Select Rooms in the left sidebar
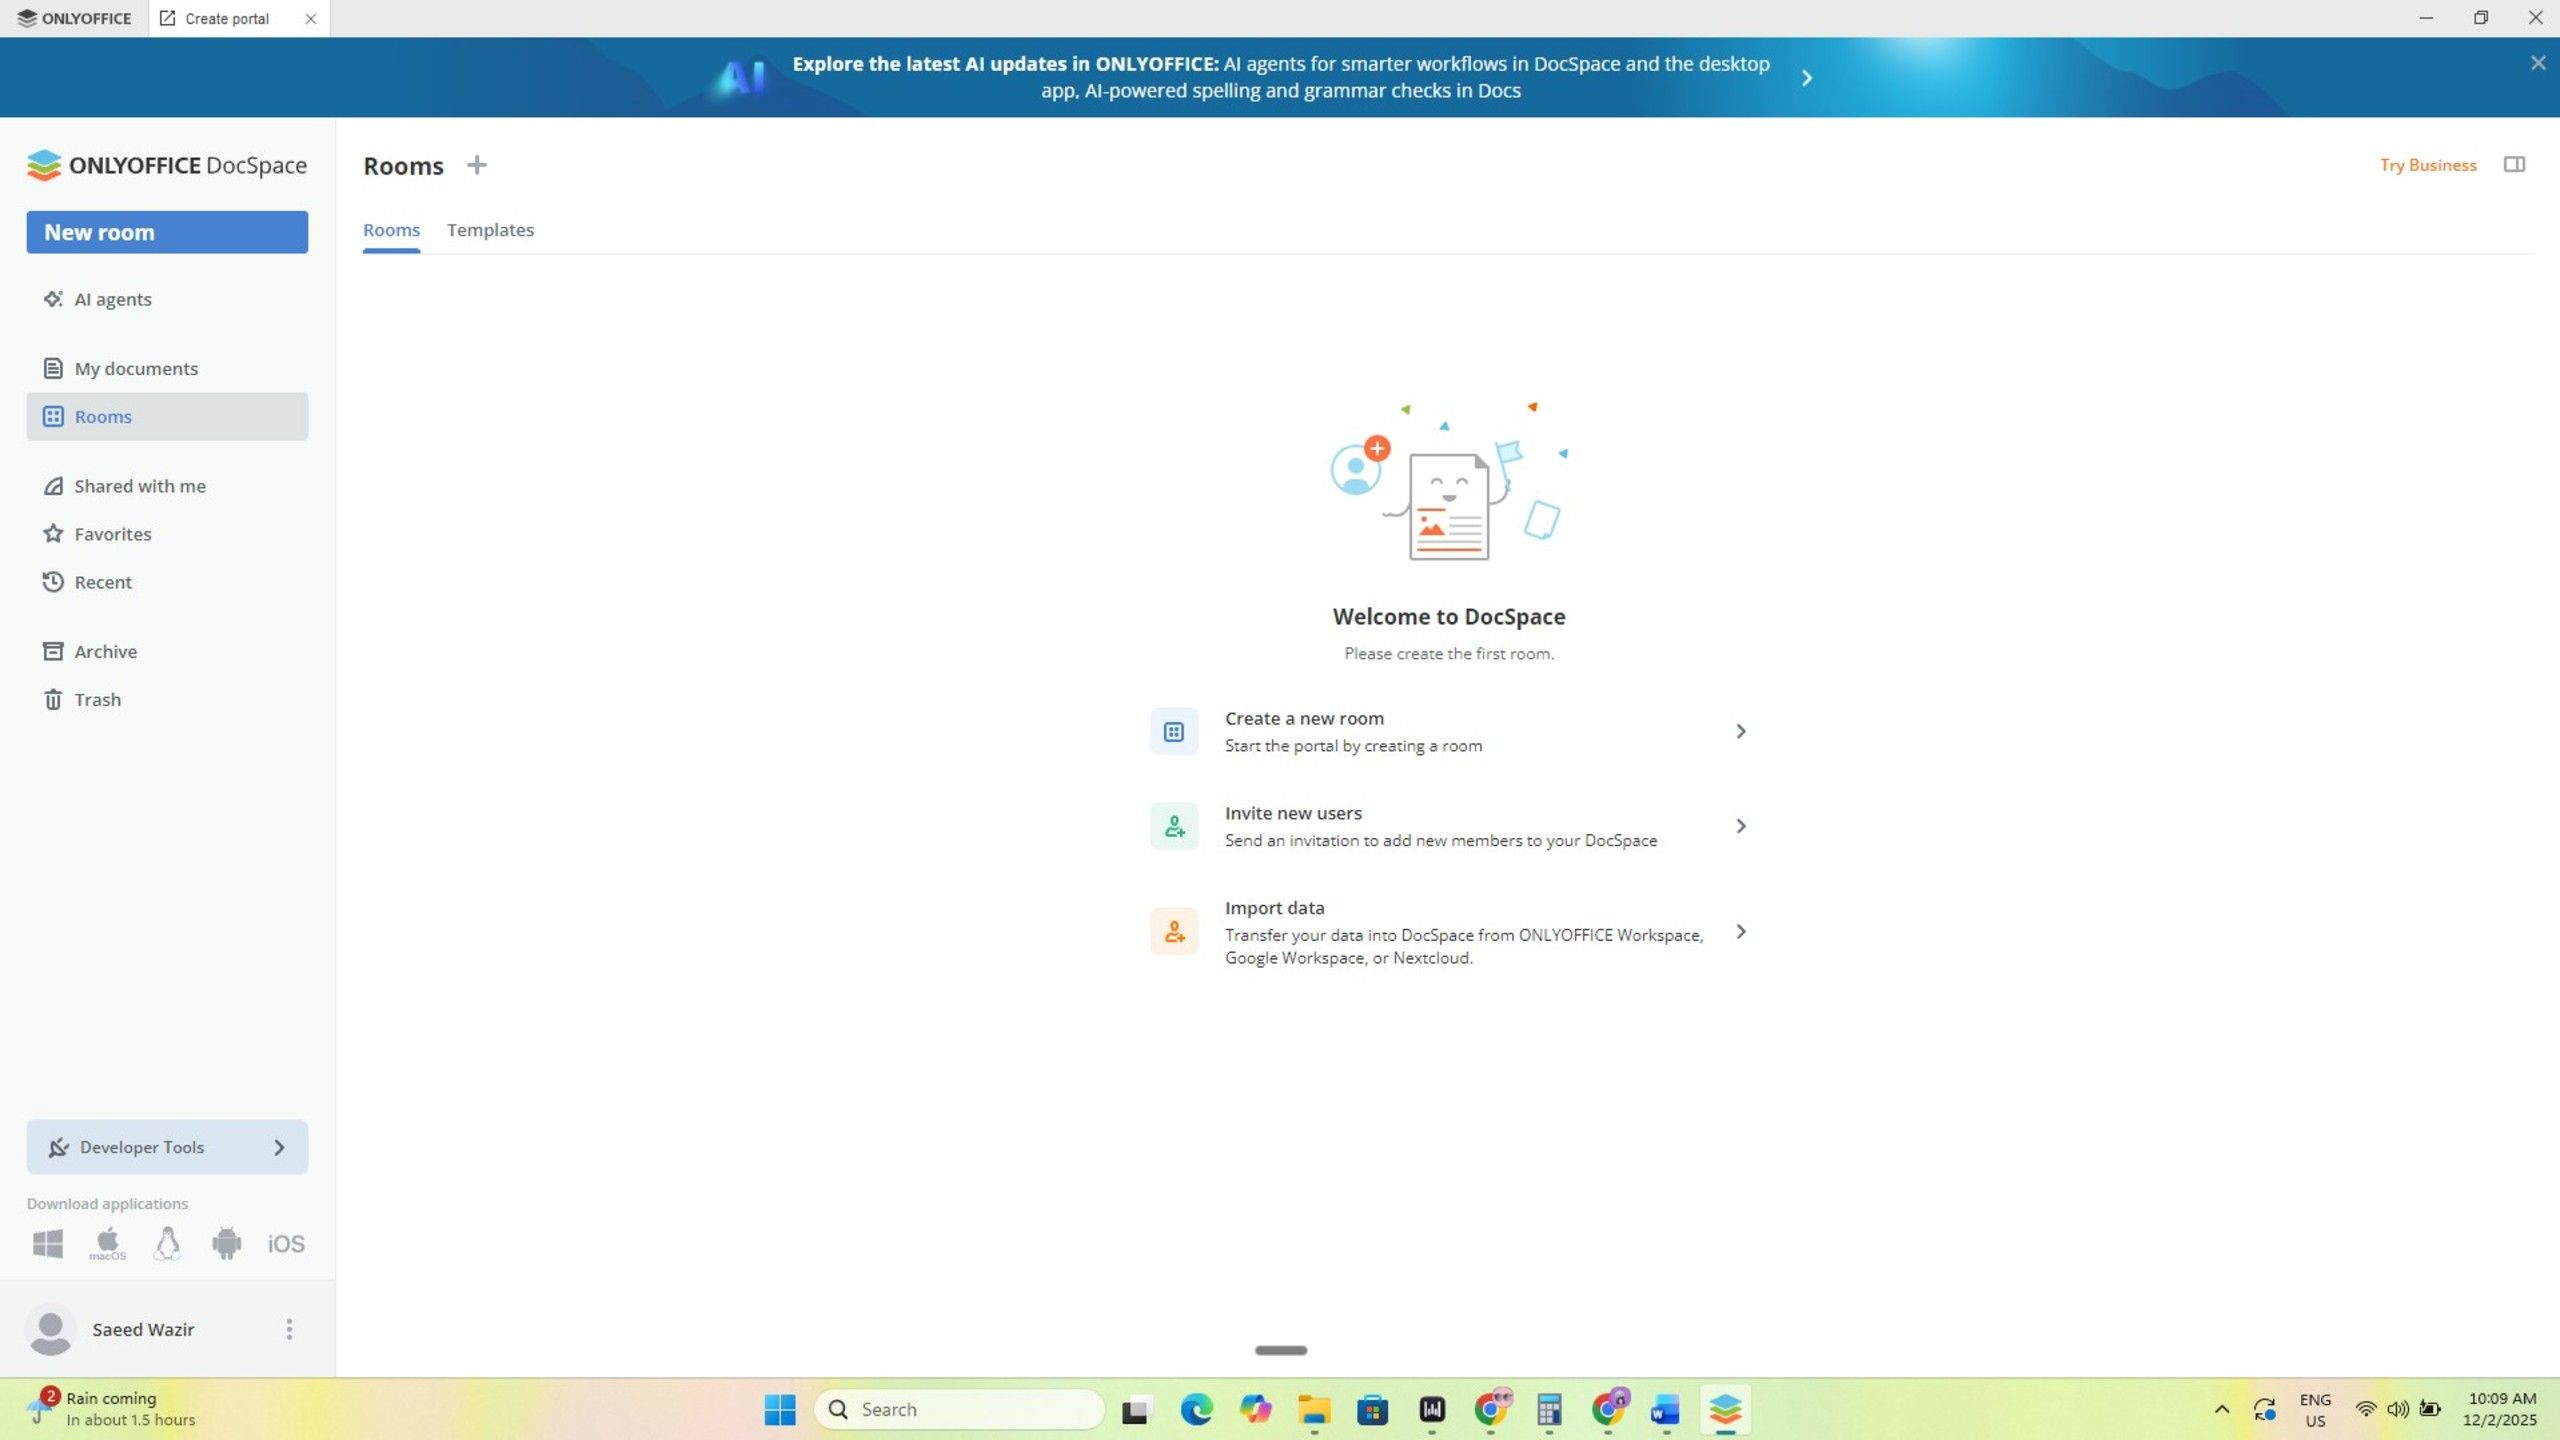 point(167,416)
